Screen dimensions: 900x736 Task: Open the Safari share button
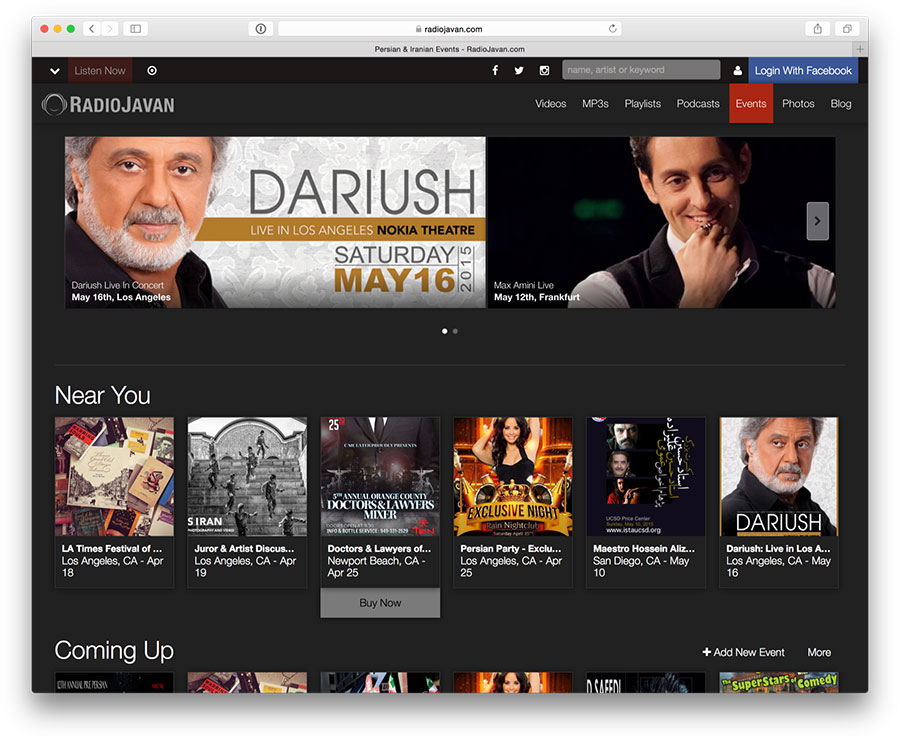point(817,29)
